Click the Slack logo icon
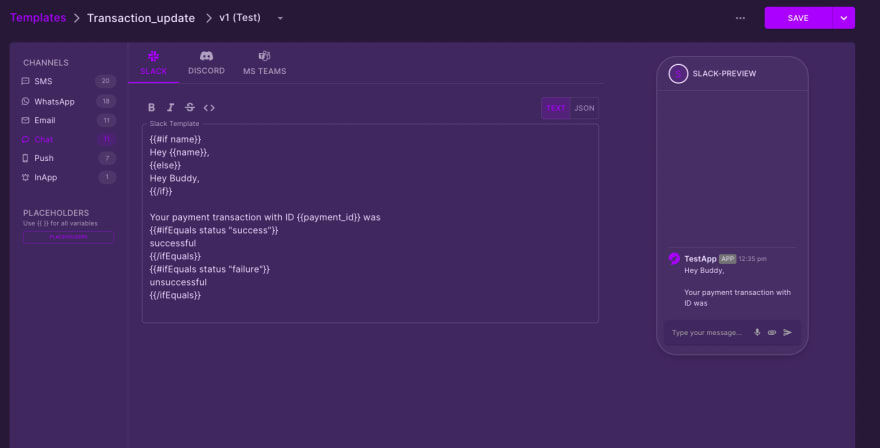 pyautogui.click(x=153, y=56)
